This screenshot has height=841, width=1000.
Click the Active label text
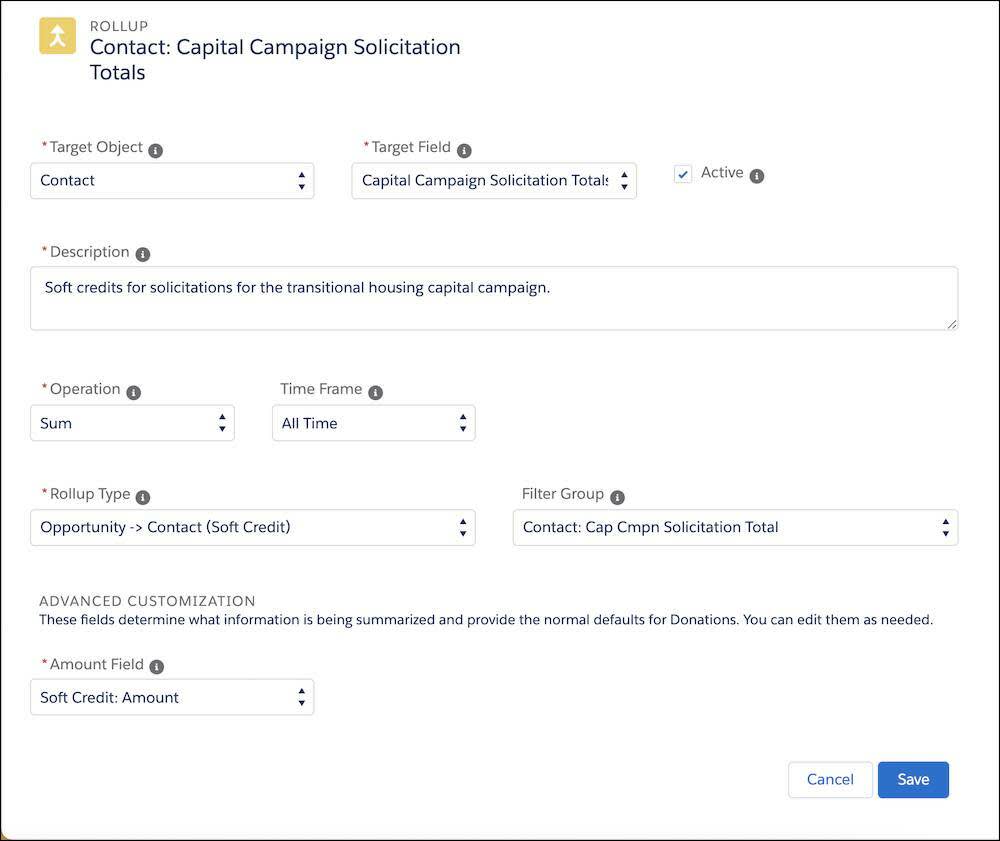pyautogui.click(x=722, y=173)
